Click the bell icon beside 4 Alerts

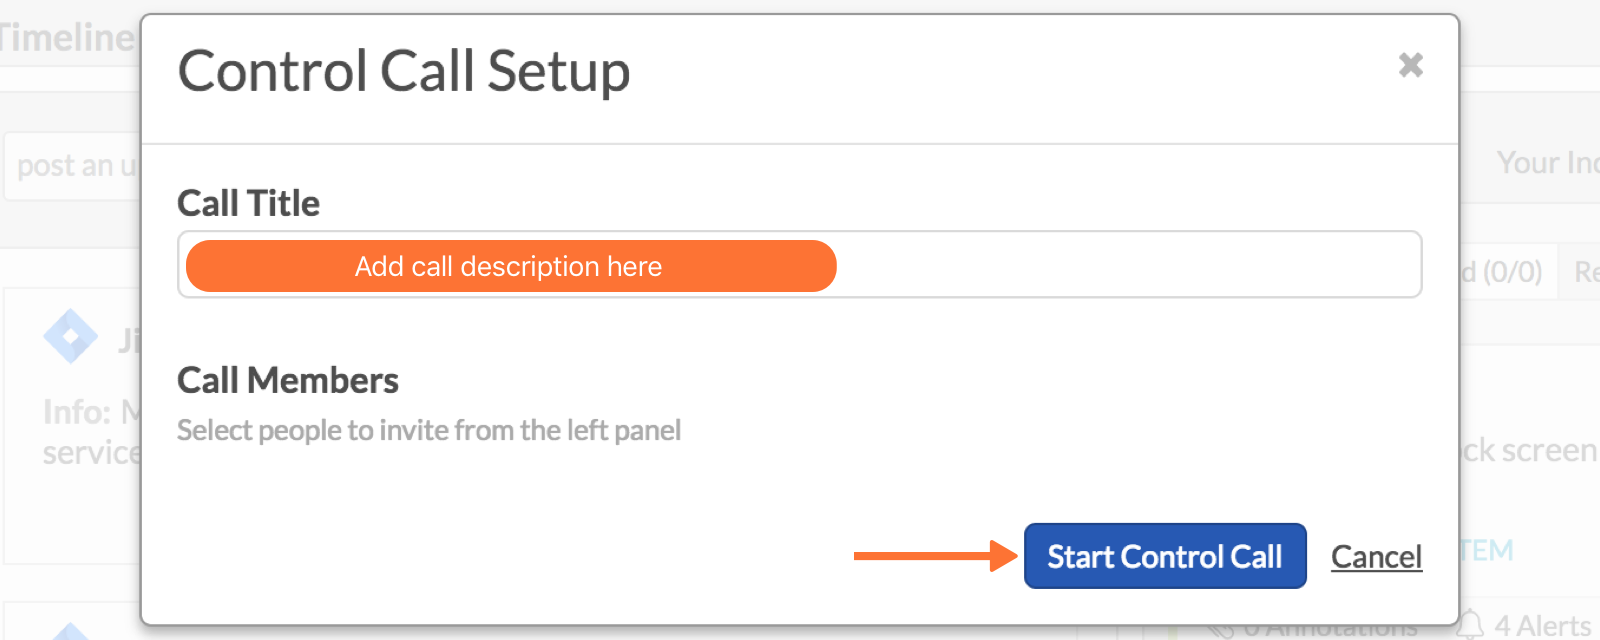1470,626
